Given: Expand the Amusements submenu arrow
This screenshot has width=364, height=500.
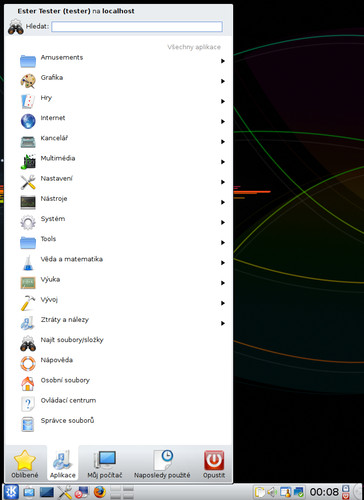Looking at the screenshot, I should click(x=223, y=61).
